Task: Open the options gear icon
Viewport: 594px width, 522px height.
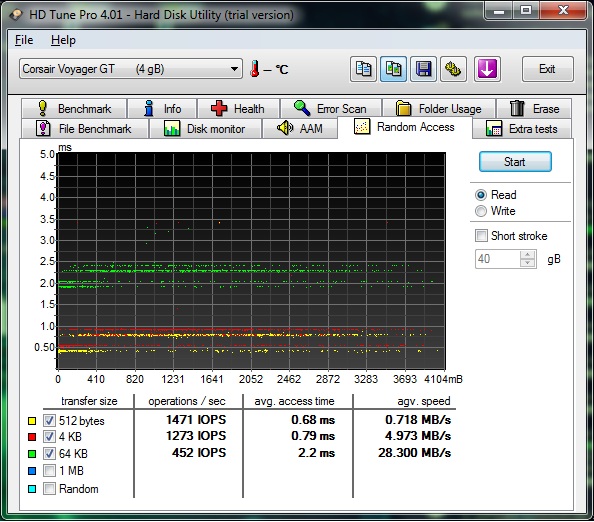Action: coord(453,69)
